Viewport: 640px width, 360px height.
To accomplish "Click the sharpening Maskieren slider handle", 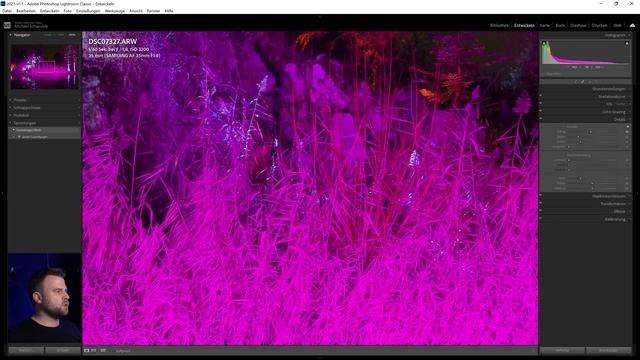I will (569, 147).
